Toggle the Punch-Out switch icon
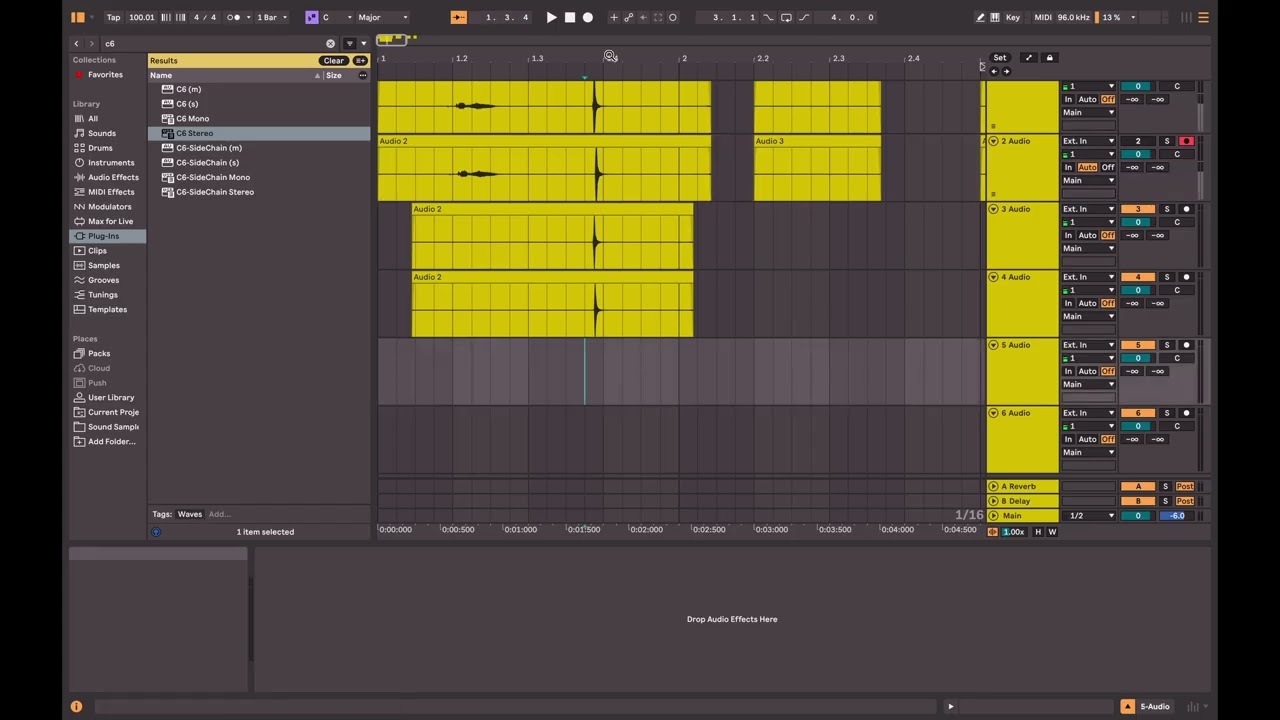Viewport: 1280px width, 720px height. [x=803, y=17]
